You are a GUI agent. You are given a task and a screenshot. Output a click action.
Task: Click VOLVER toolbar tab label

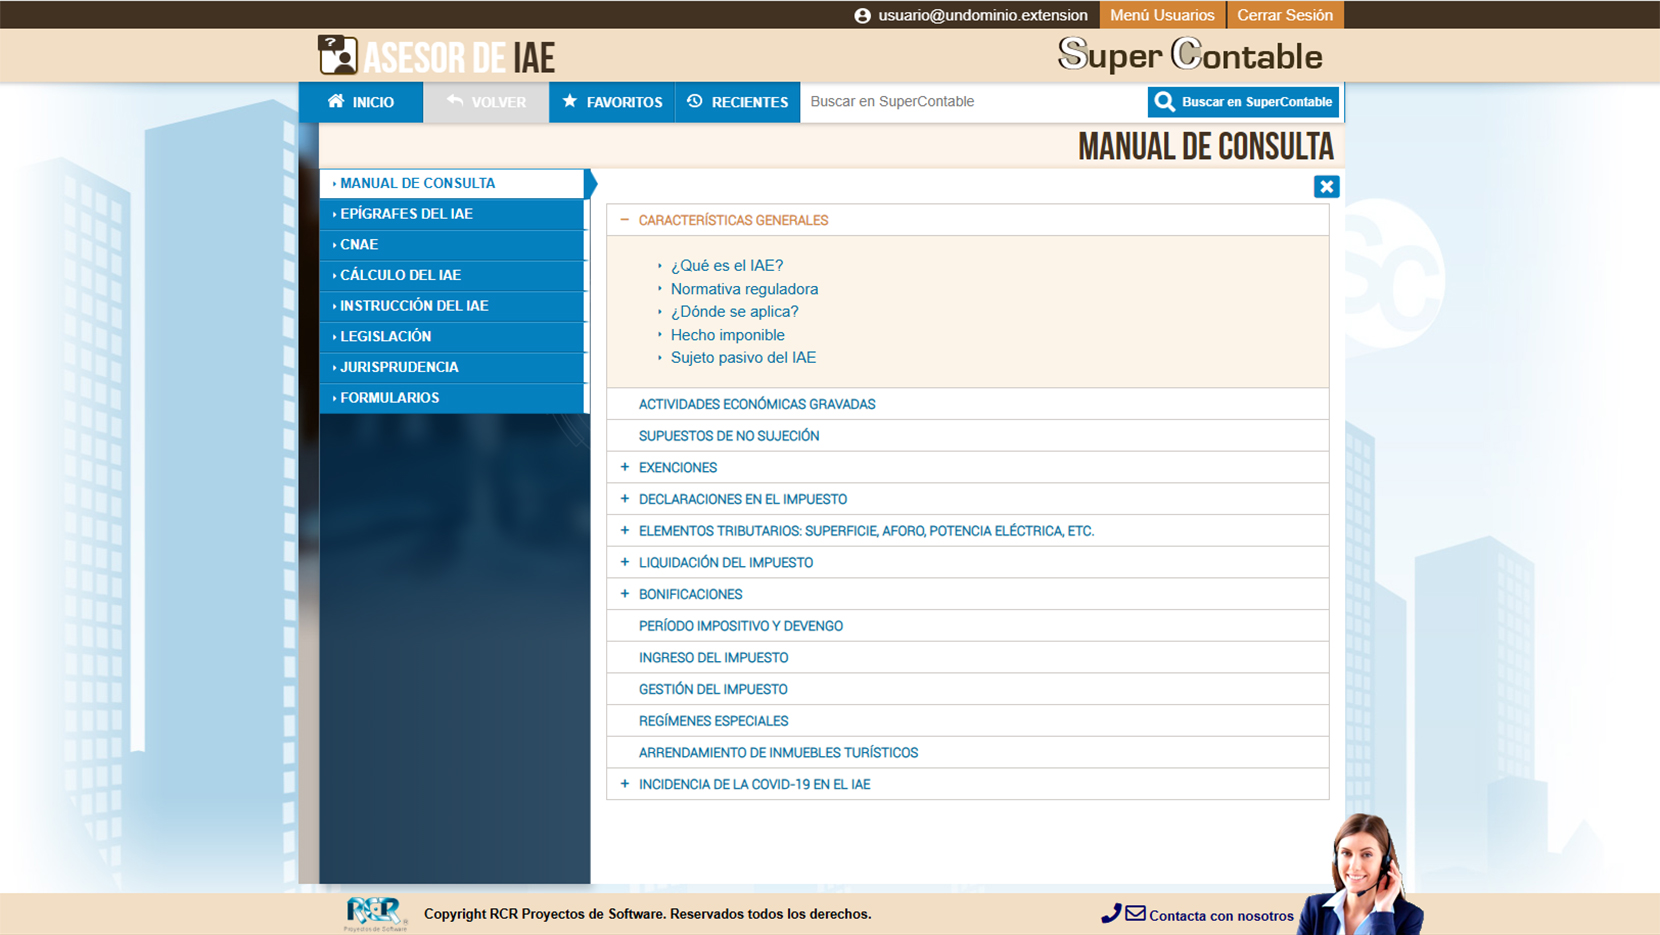(x=499, y=102)
